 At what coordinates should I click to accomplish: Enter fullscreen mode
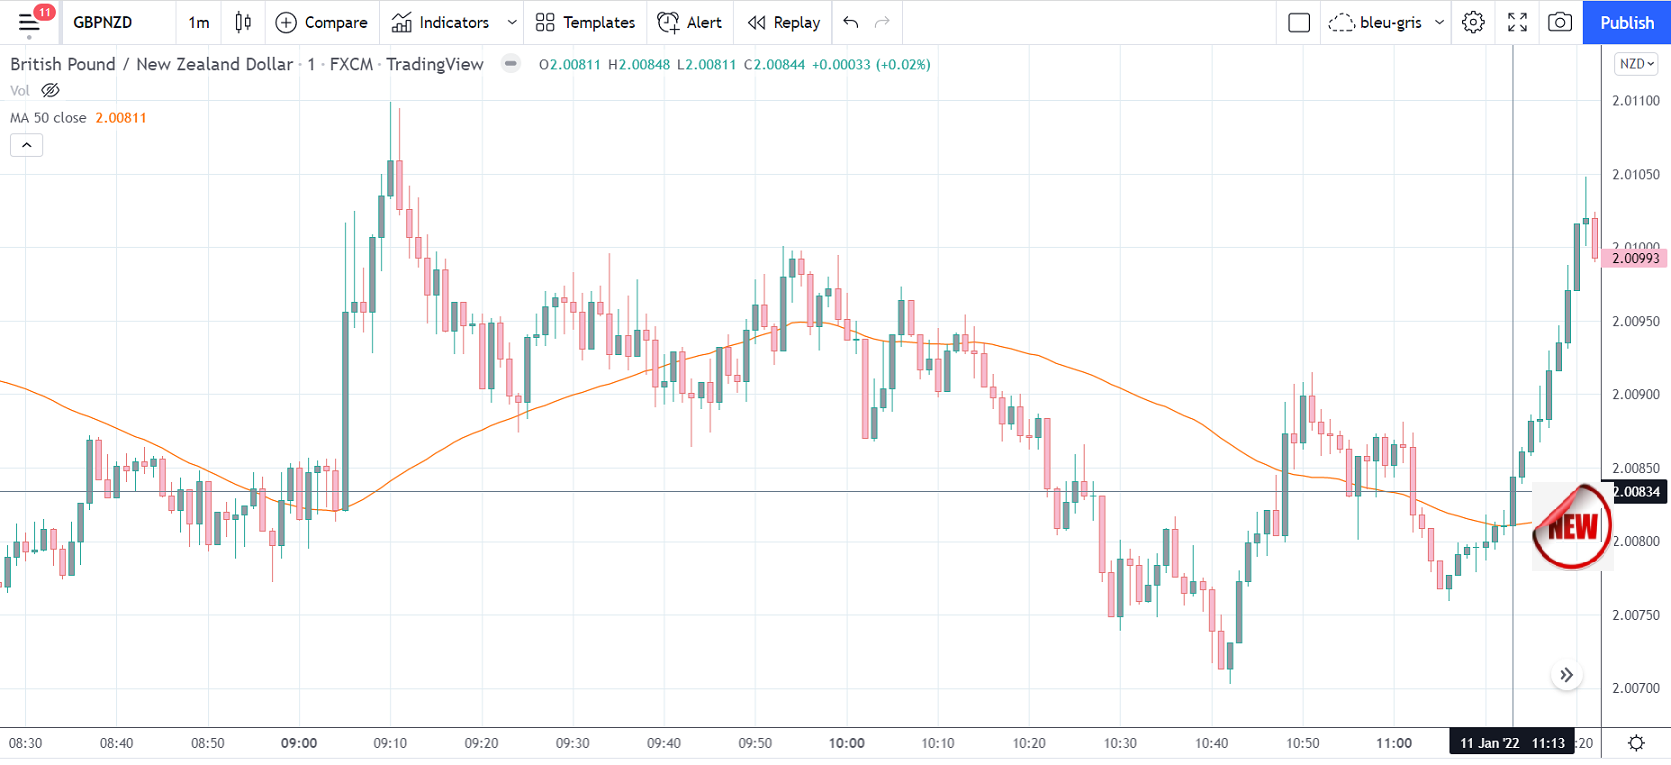pos(1517,22)
